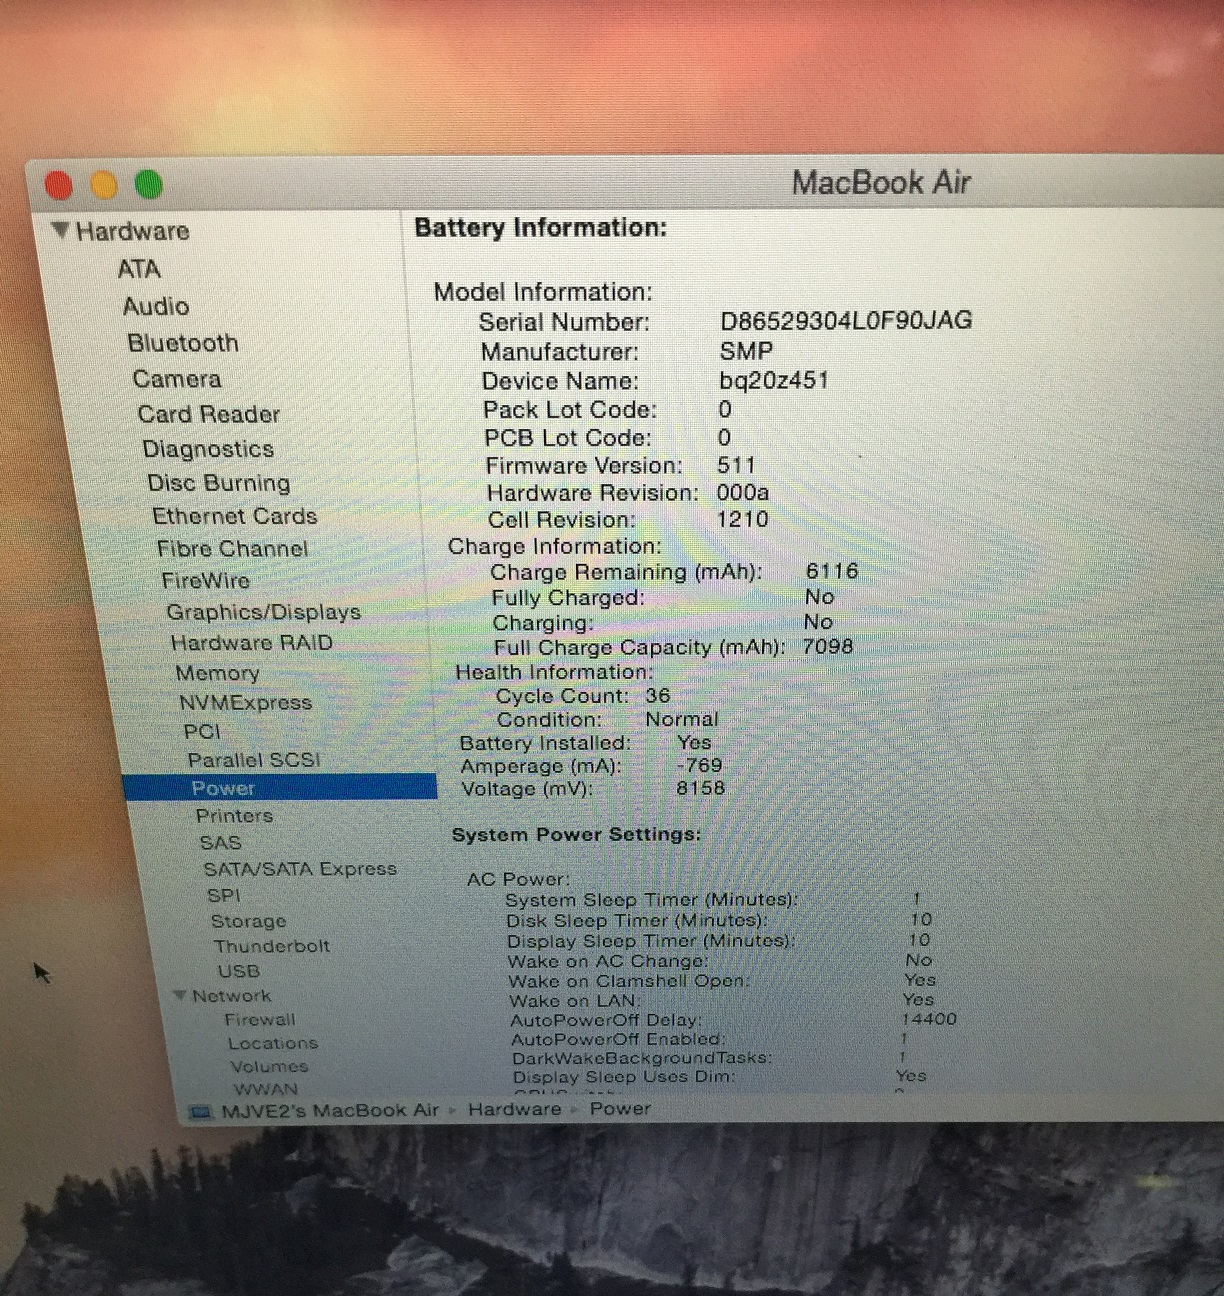Collapse the Hardware section disclosure triangle

click(62, 229)
